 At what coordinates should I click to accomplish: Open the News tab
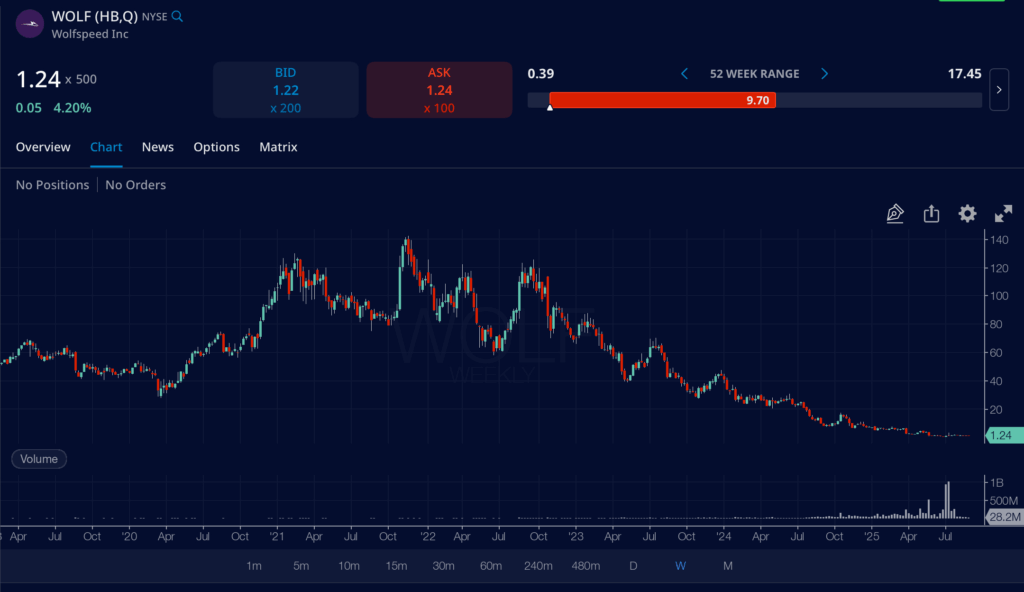(157, 147)
